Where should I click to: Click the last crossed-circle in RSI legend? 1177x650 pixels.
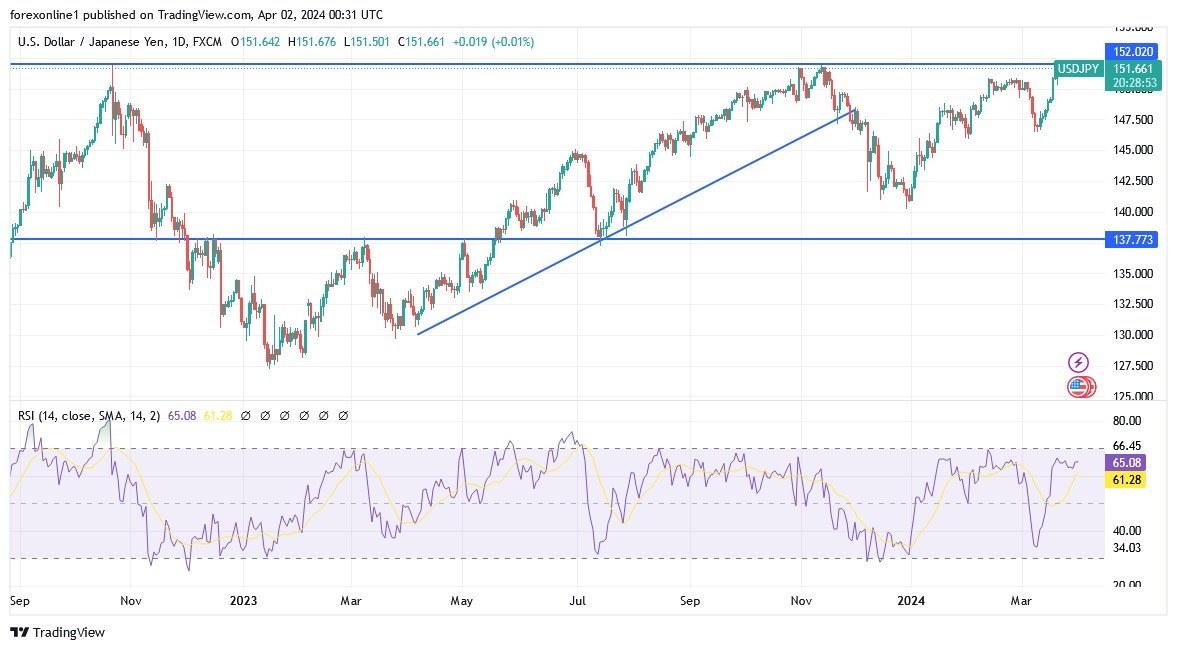coord(343,415)
